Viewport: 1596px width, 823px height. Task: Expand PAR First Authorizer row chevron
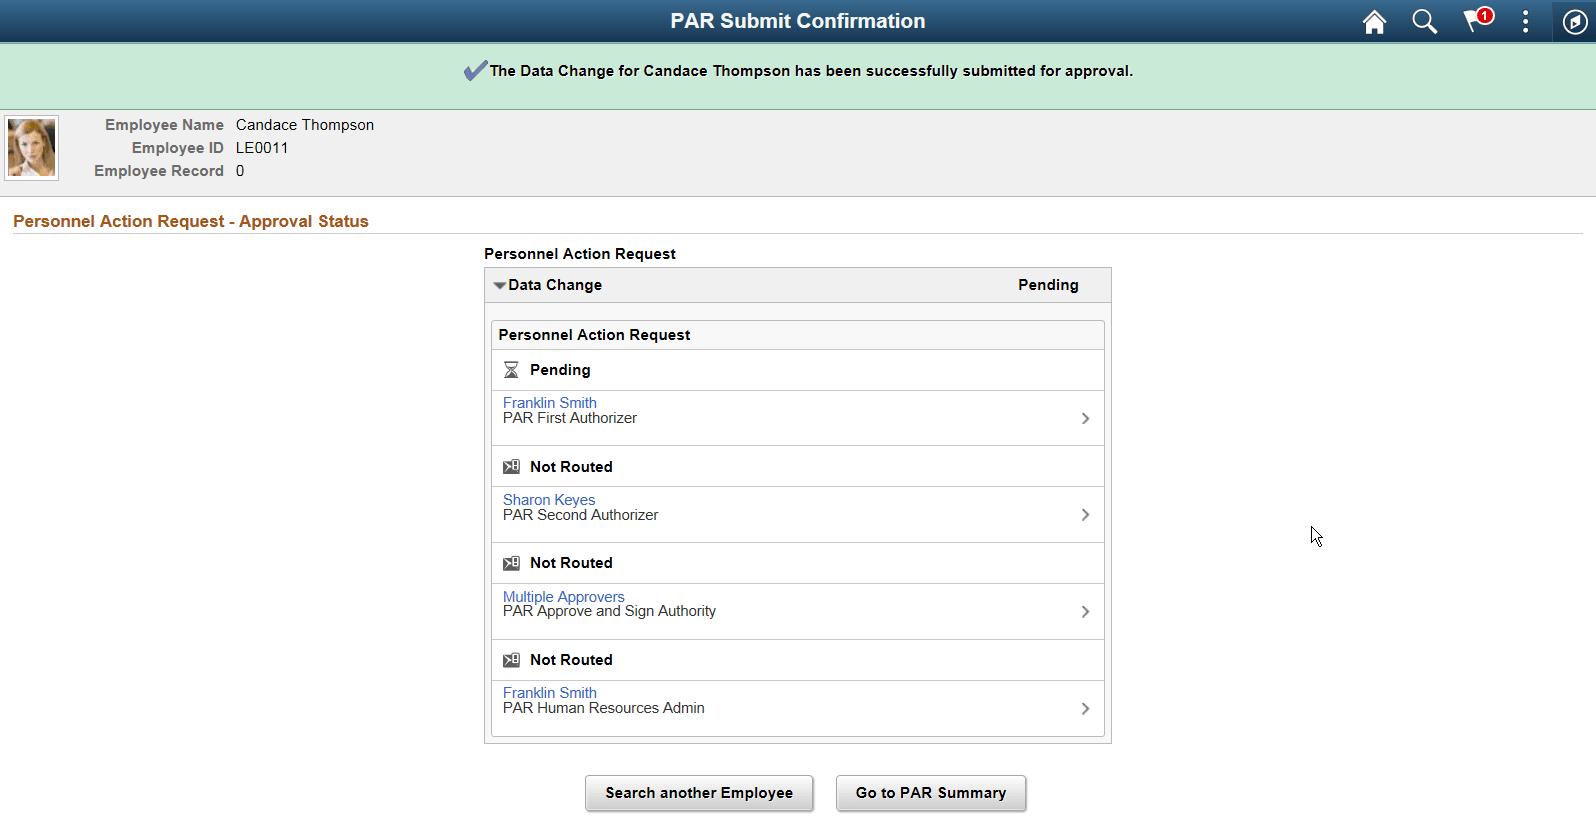tap(1085, 418)
